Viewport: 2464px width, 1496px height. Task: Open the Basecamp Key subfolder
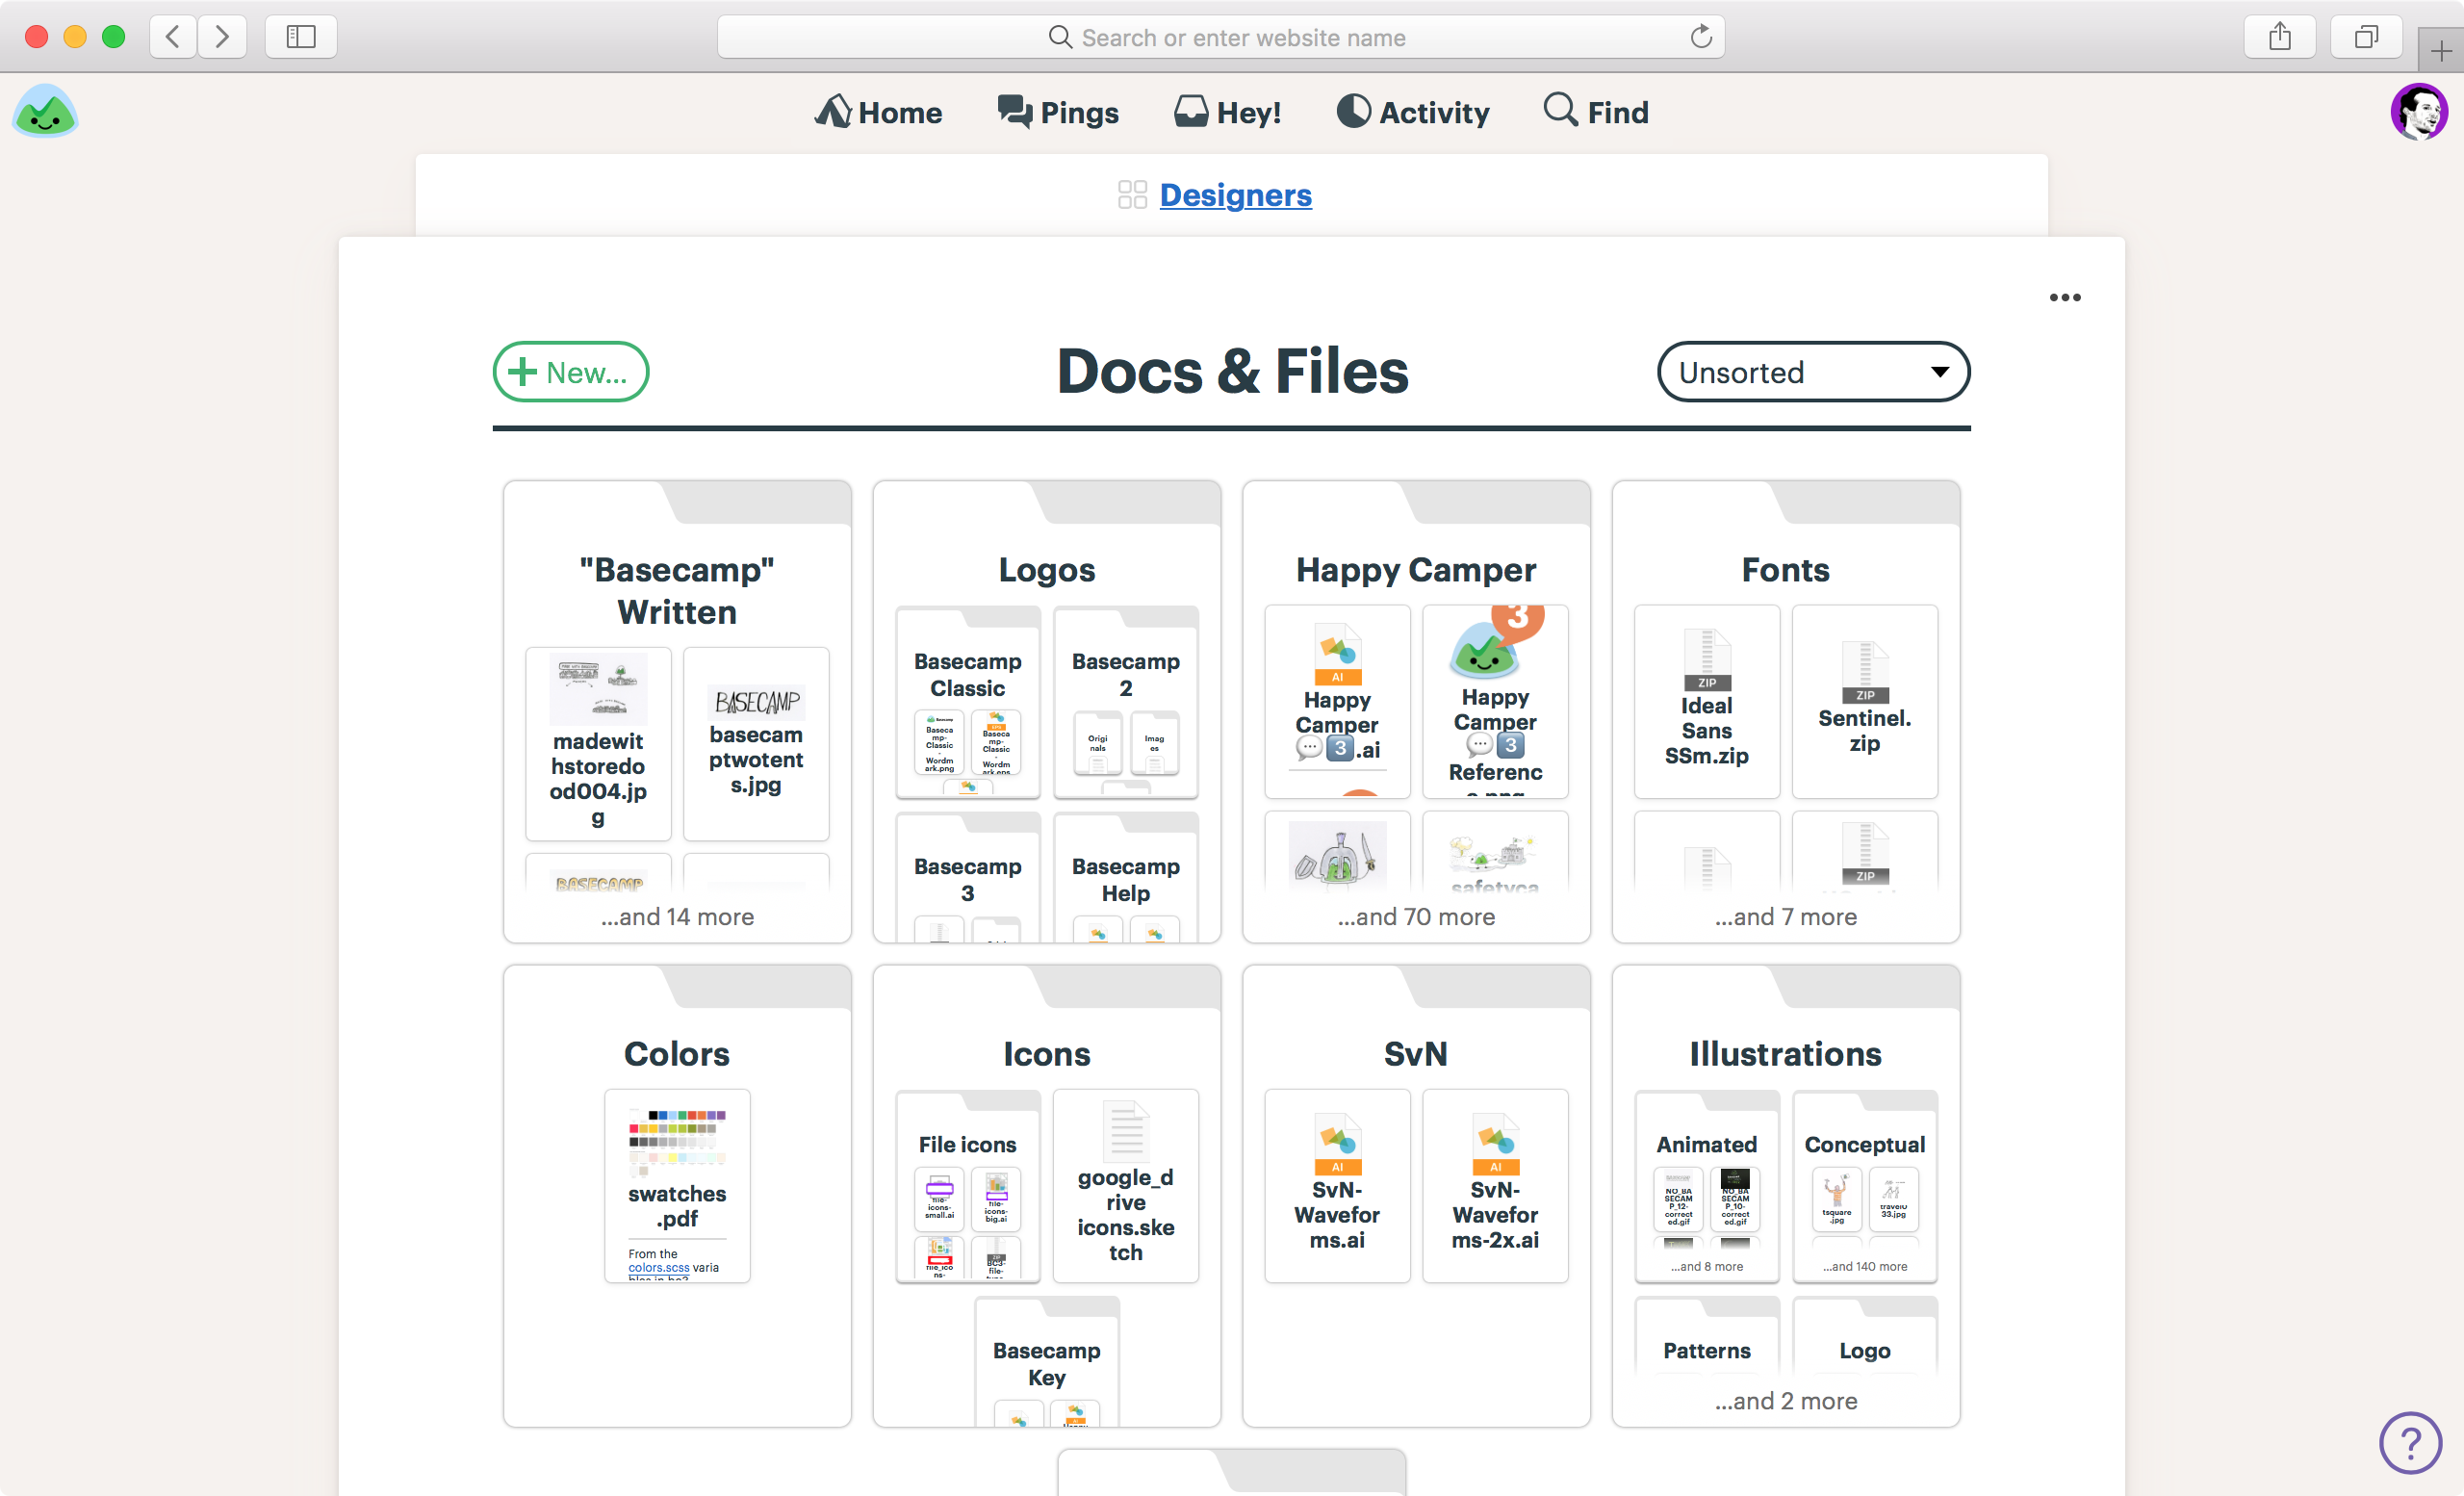[1047, 1361]
